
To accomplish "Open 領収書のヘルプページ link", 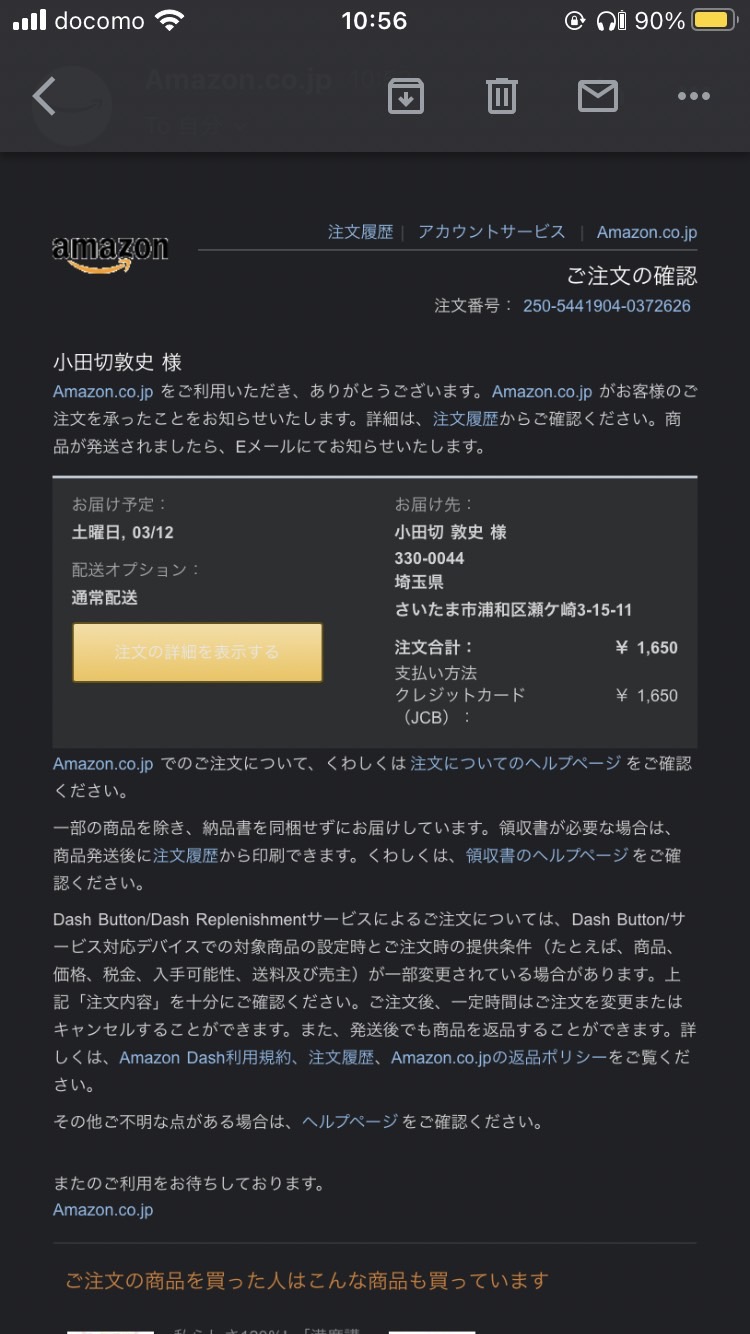I will pyautogui.click(x=547, y=855).
